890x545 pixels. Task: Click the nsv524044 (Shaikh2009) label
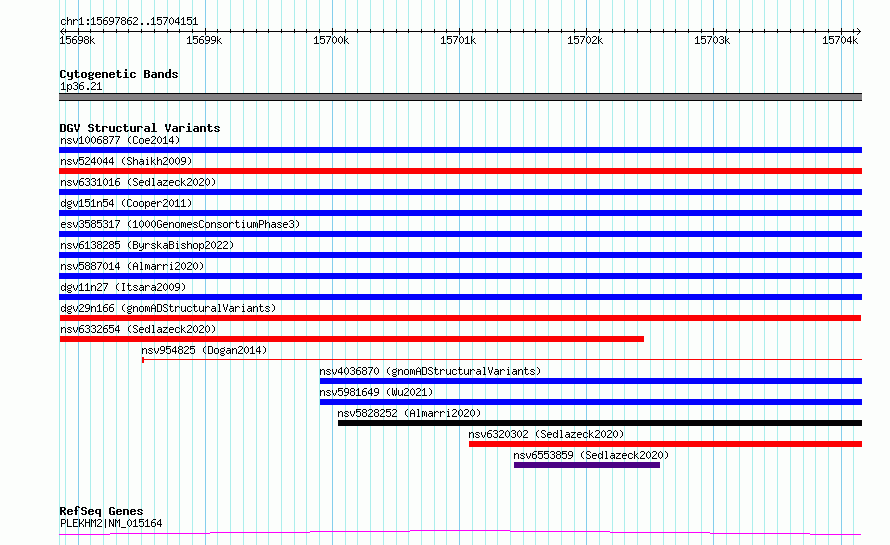click(x=126, y=161)
